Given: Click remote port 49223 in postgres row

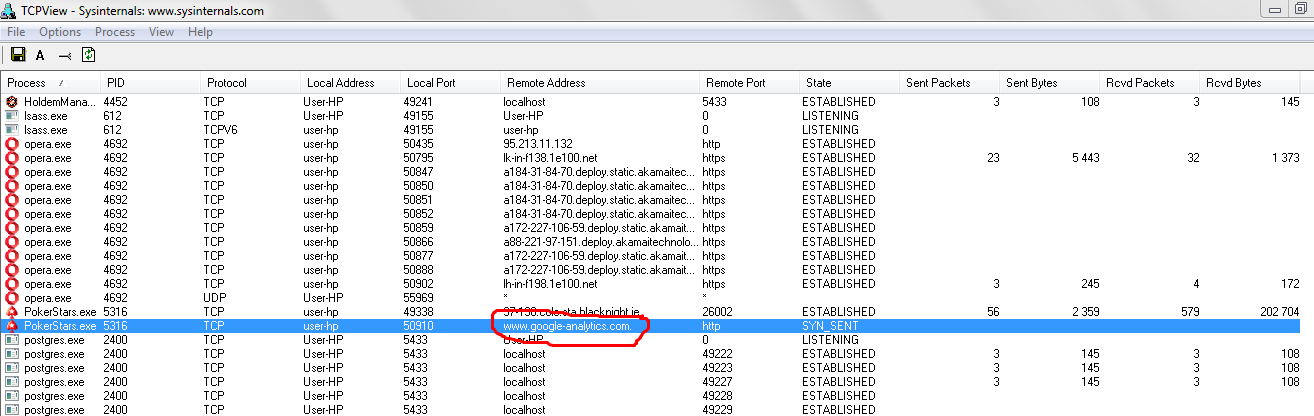Looking at the screenshot, I should (x=718, y=368).
